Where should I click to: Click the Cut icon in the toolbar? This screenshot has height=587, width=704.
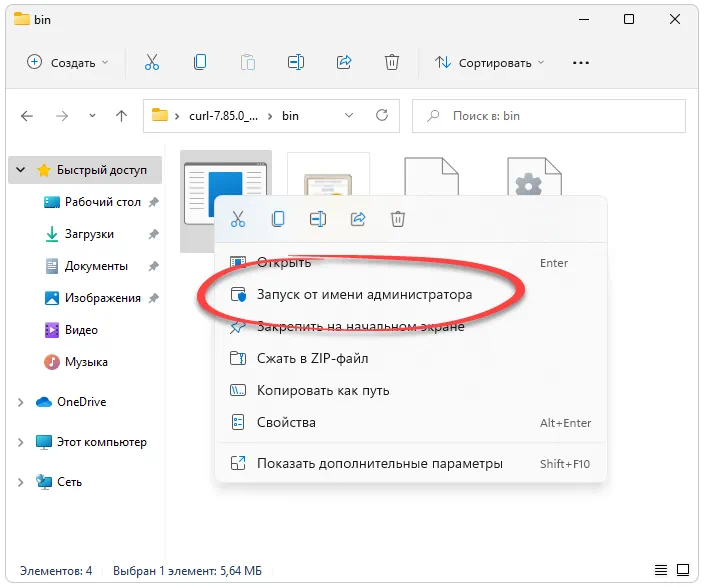pyautogui.click(x=152, y=62)
